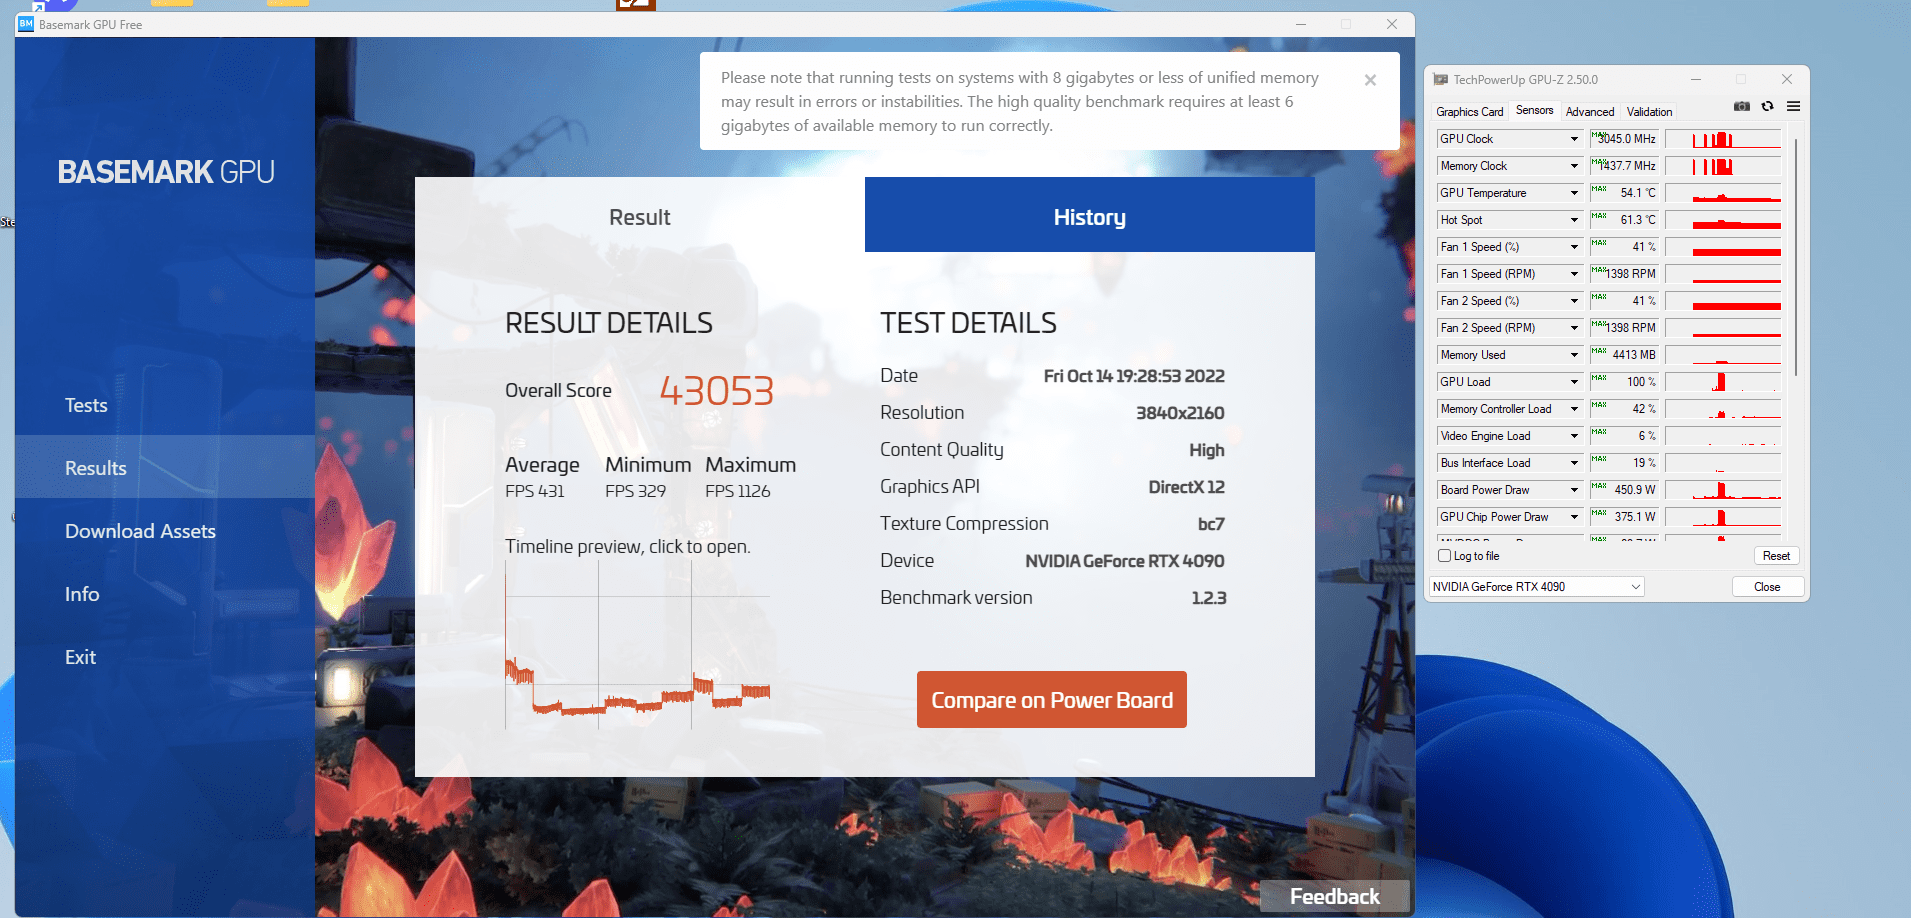Click the Board Power Draw history graph
The height and width of the screenshot is (918, 1911).
1723,490
